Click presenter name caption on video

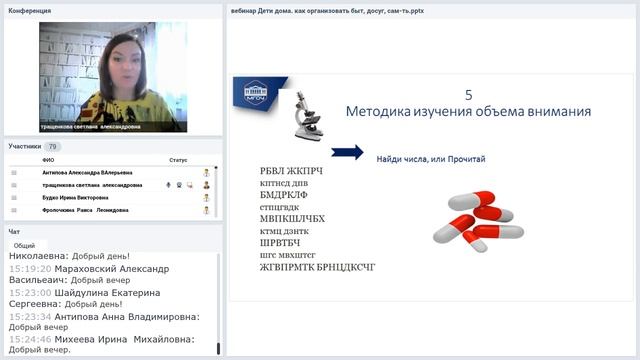[91, 127]
